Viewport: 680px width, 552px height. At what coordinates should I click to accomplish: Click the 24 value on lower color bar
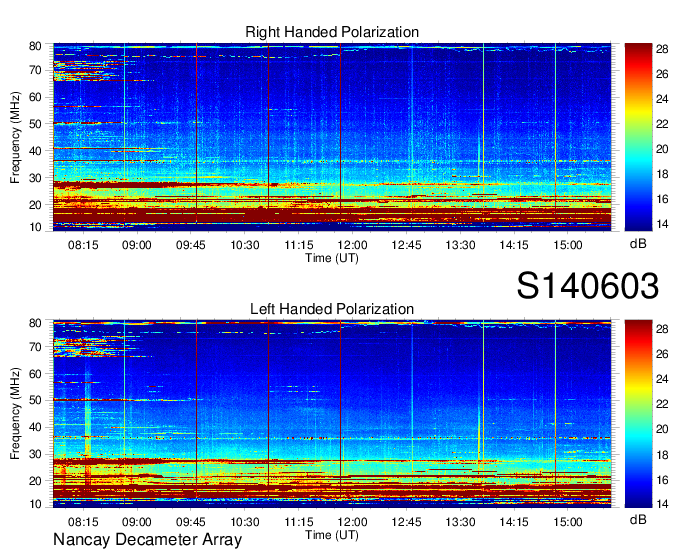pos(662,379)
